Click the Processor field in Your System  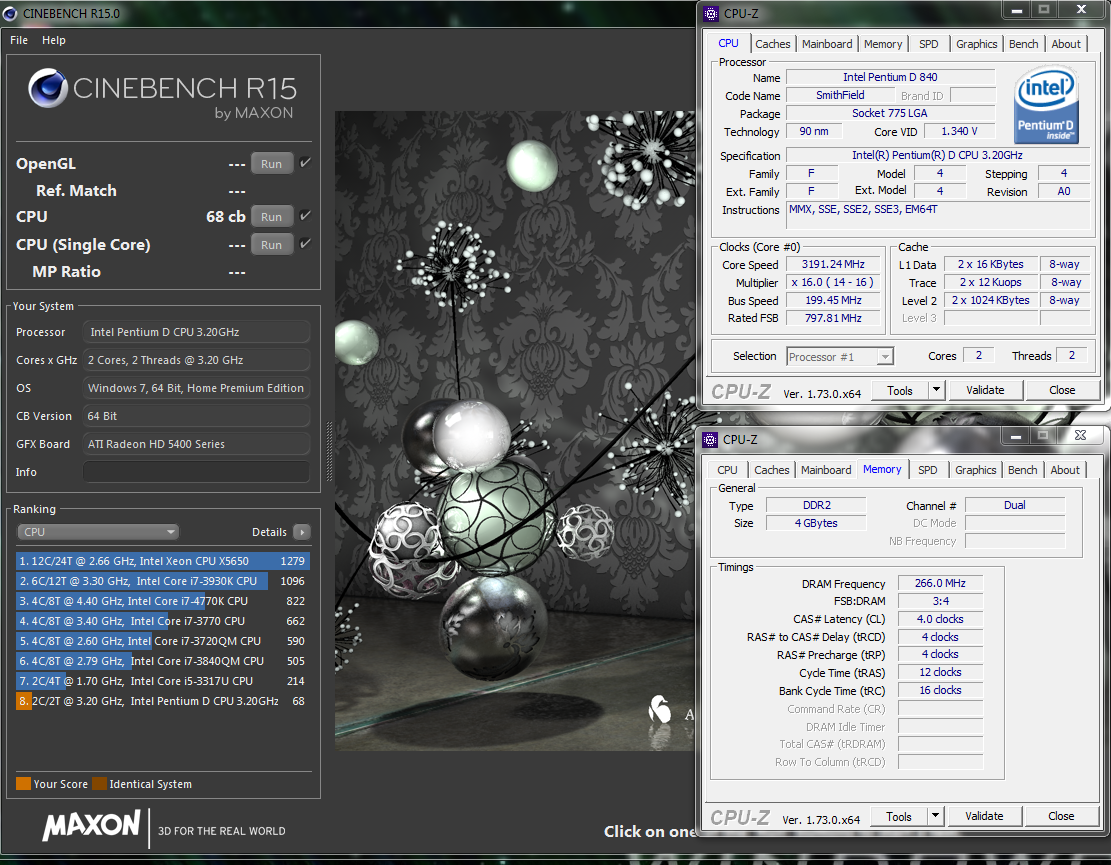tap(196, 332)
